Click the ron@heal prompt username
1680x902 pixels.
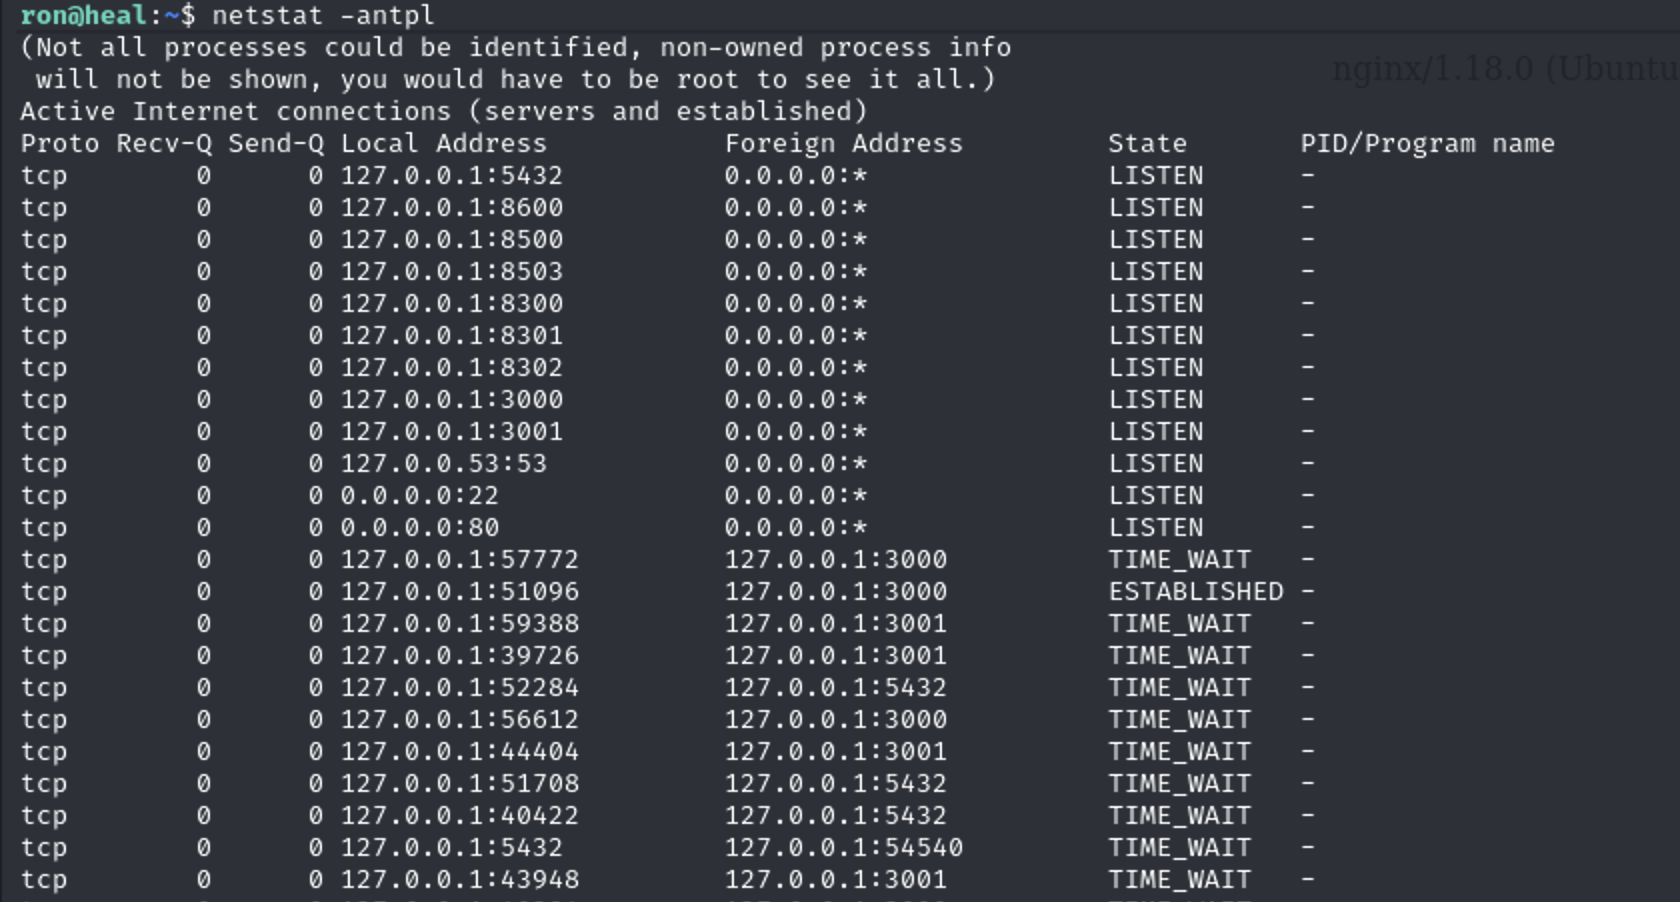pyautogui.click(x=83, y=16)
